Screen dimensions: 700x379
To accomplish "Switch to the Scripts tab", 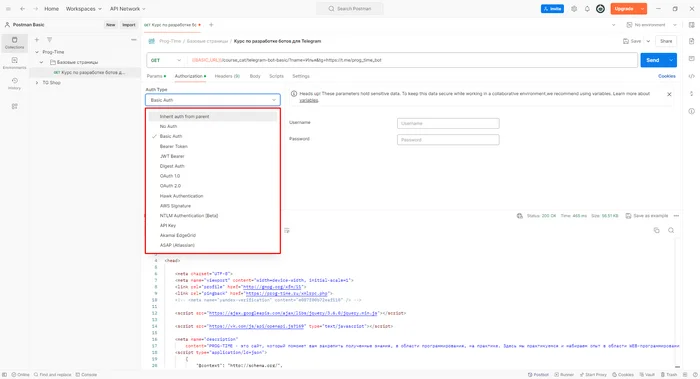I will 276,76.
